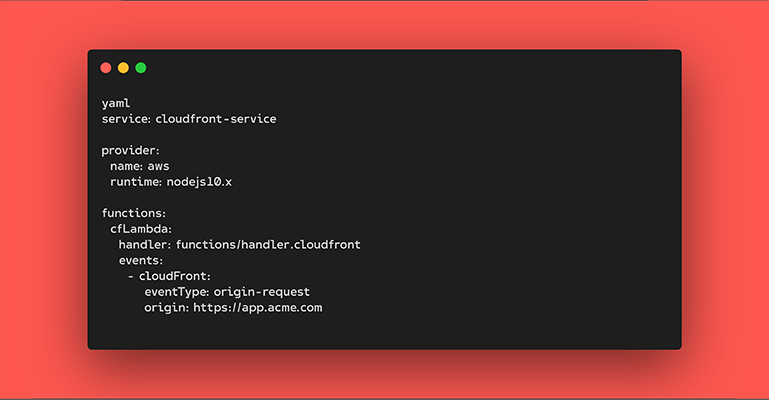769x400 pixels.
Task: Click the green maximize dot
Action: click(x=141, y=68)
